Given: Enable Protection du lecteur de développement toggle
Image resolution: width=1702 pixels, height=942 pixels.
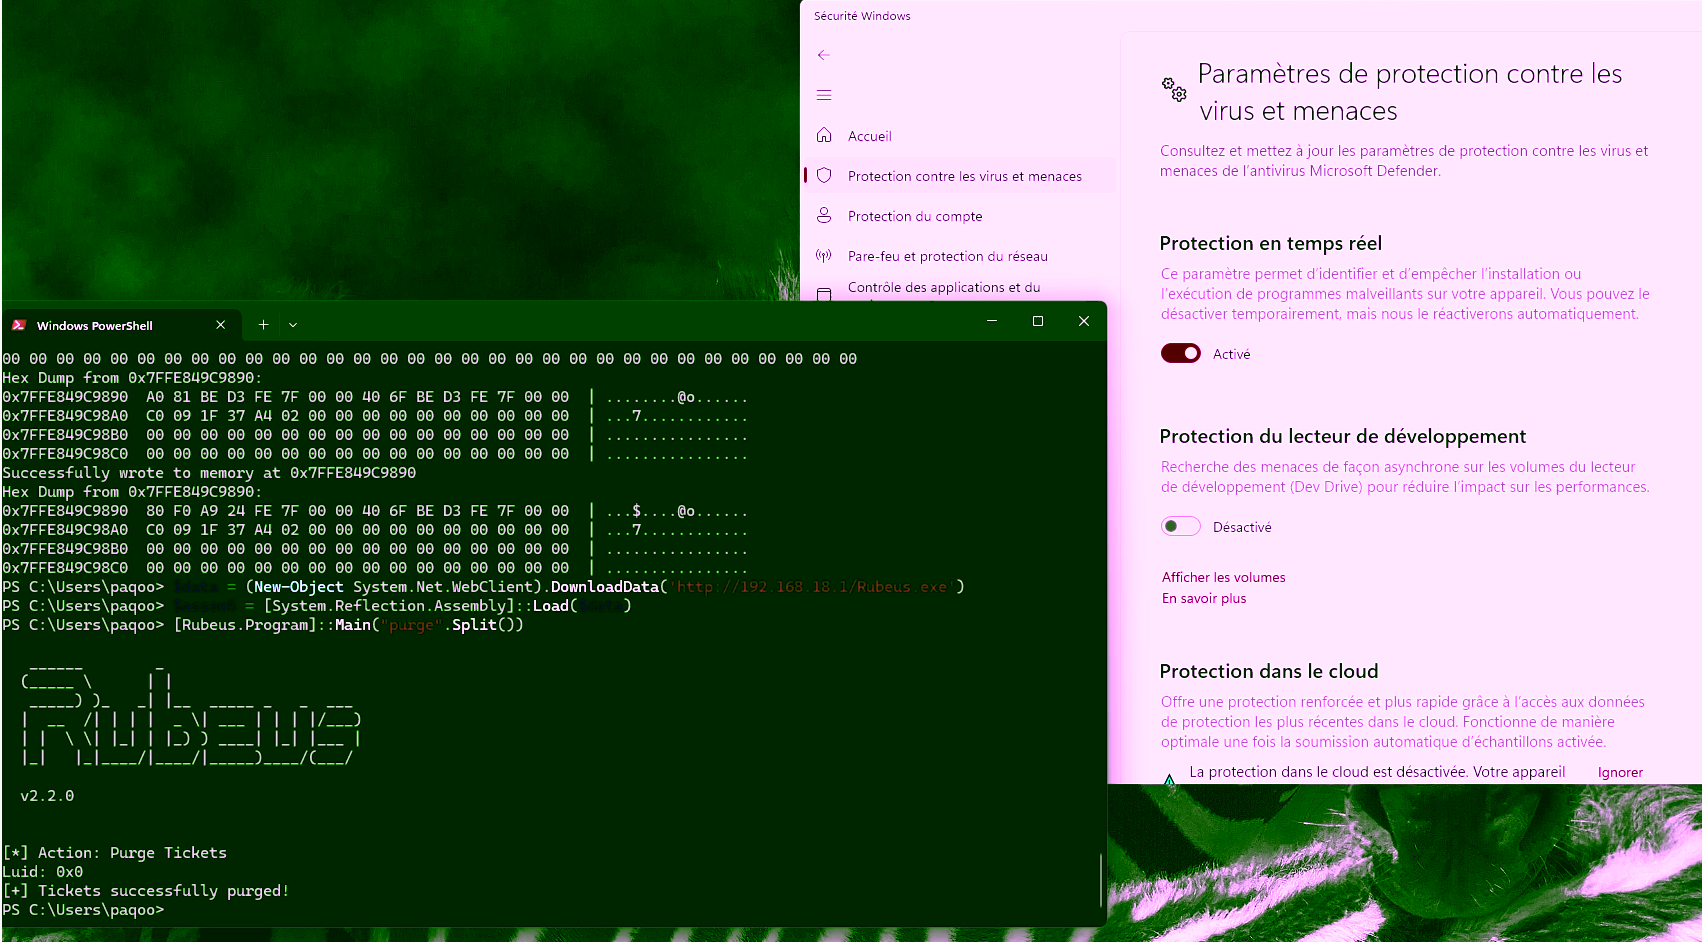Looking at the screenshot, I should pos(1181,526).
